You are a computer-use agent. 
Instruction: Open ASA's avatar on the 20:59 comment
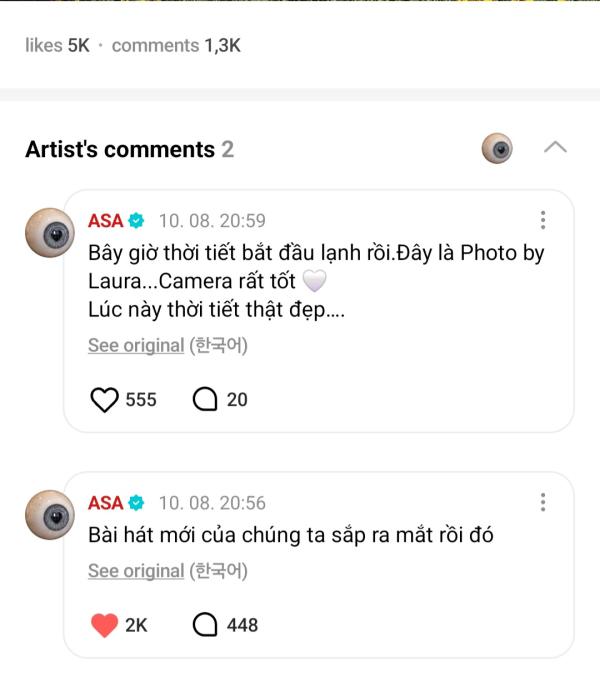click(49, 233)
